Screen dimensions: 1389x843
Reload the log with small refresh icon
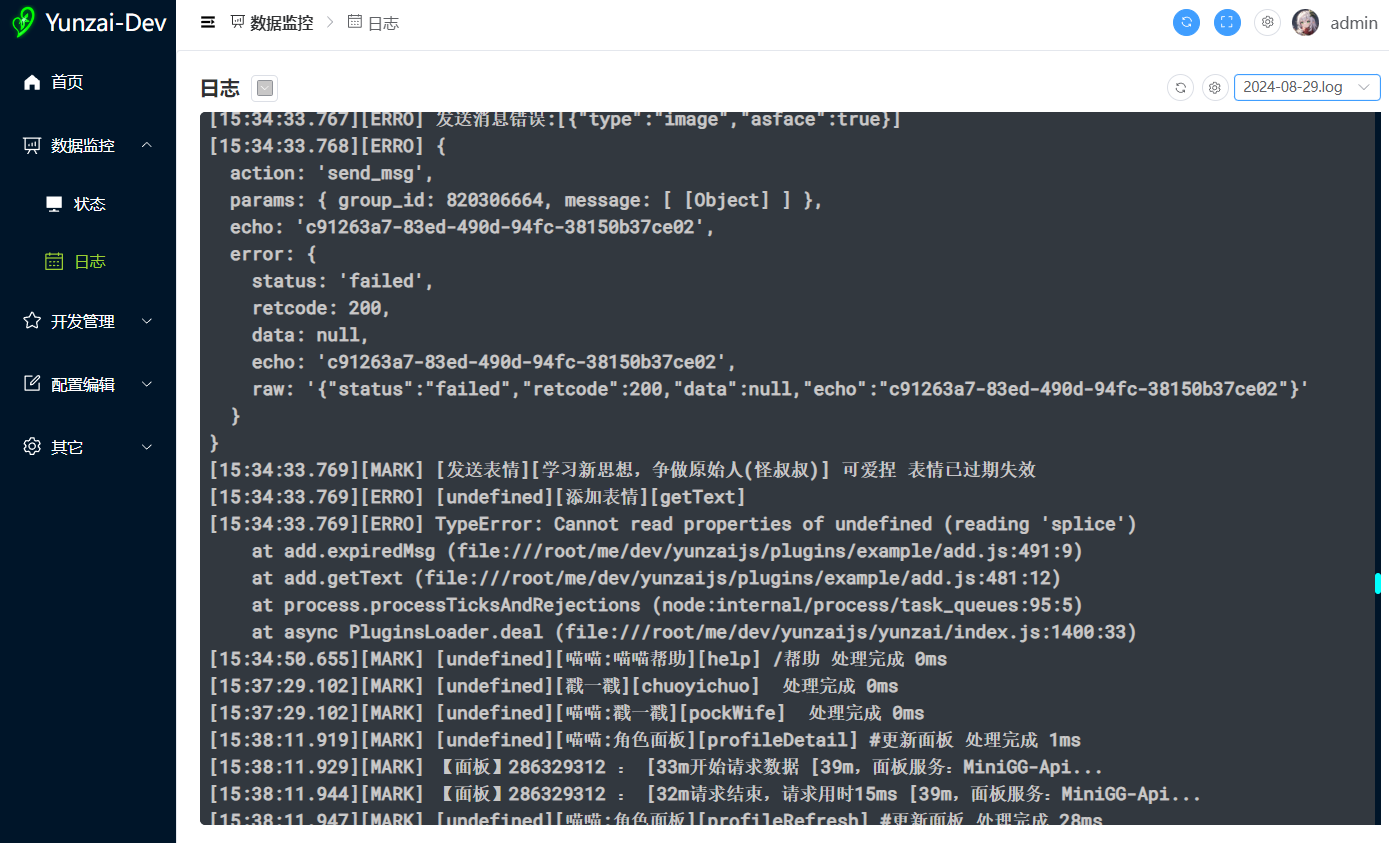coord(1180,87)
